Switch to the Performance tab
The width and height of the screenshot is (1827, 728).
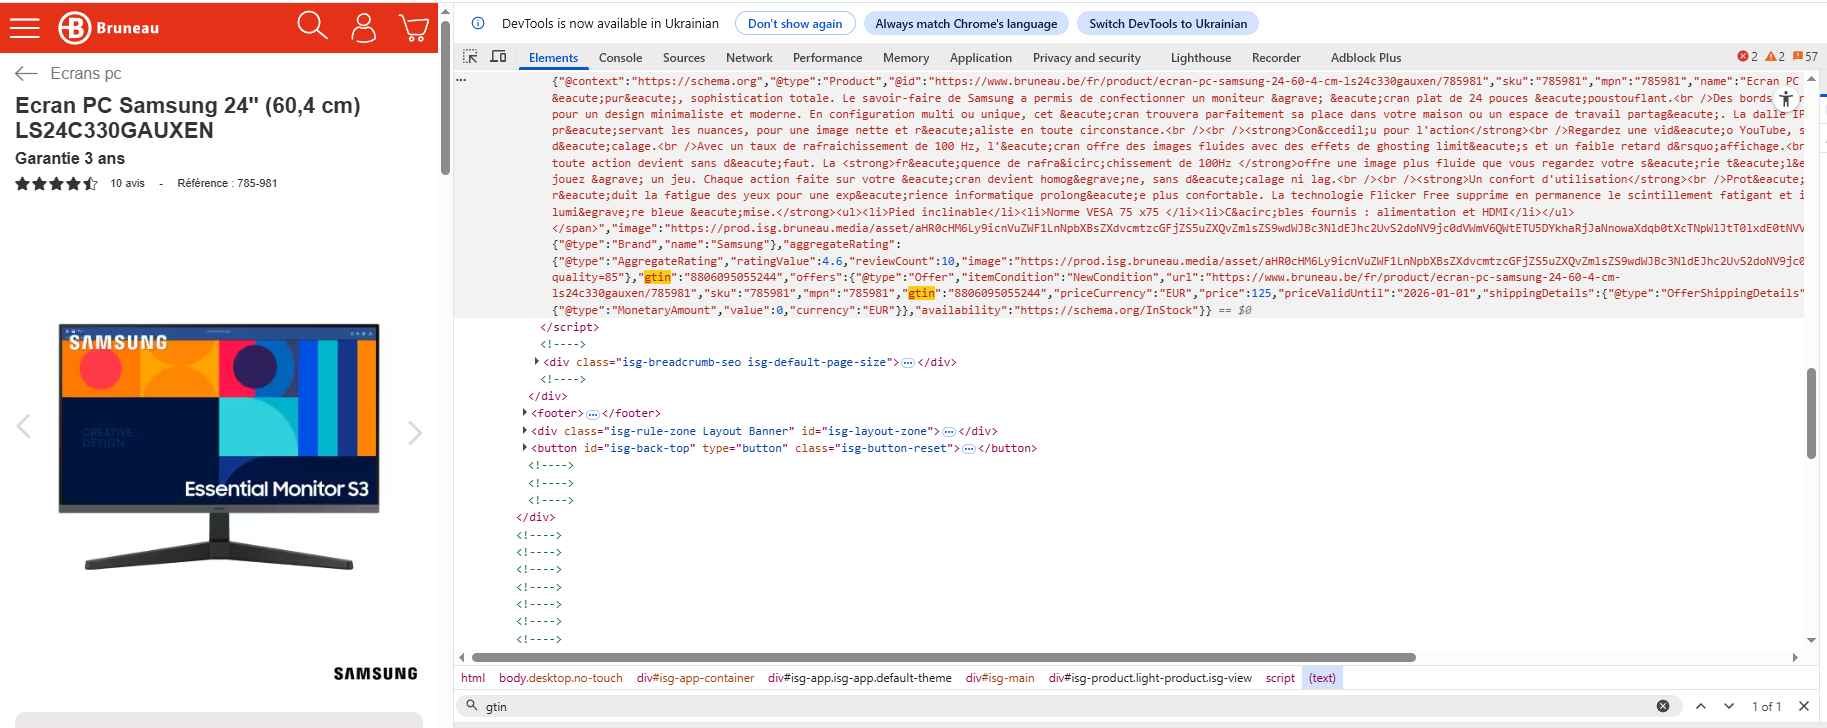[x=828, y=58]
